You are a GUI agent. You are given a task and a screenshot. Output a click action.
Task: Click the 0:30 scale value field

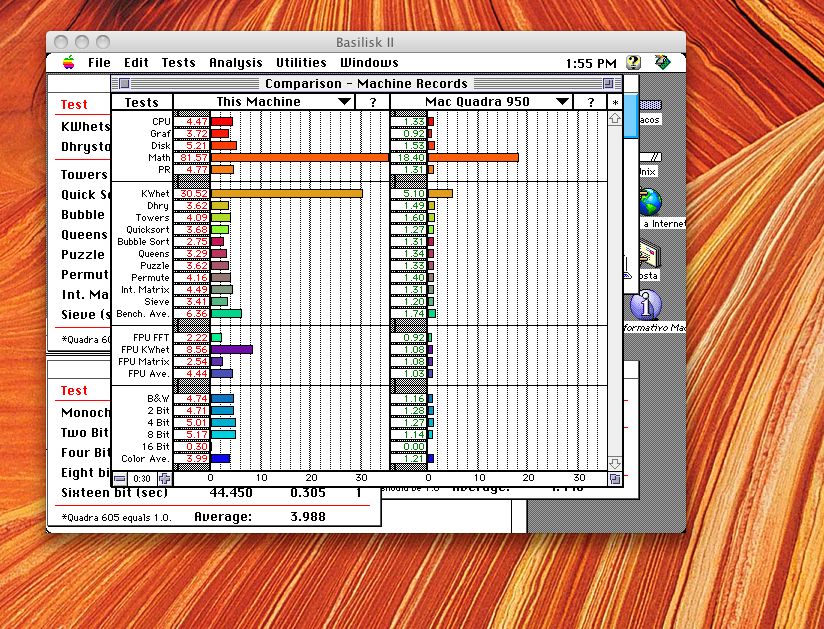click(142, 479)
